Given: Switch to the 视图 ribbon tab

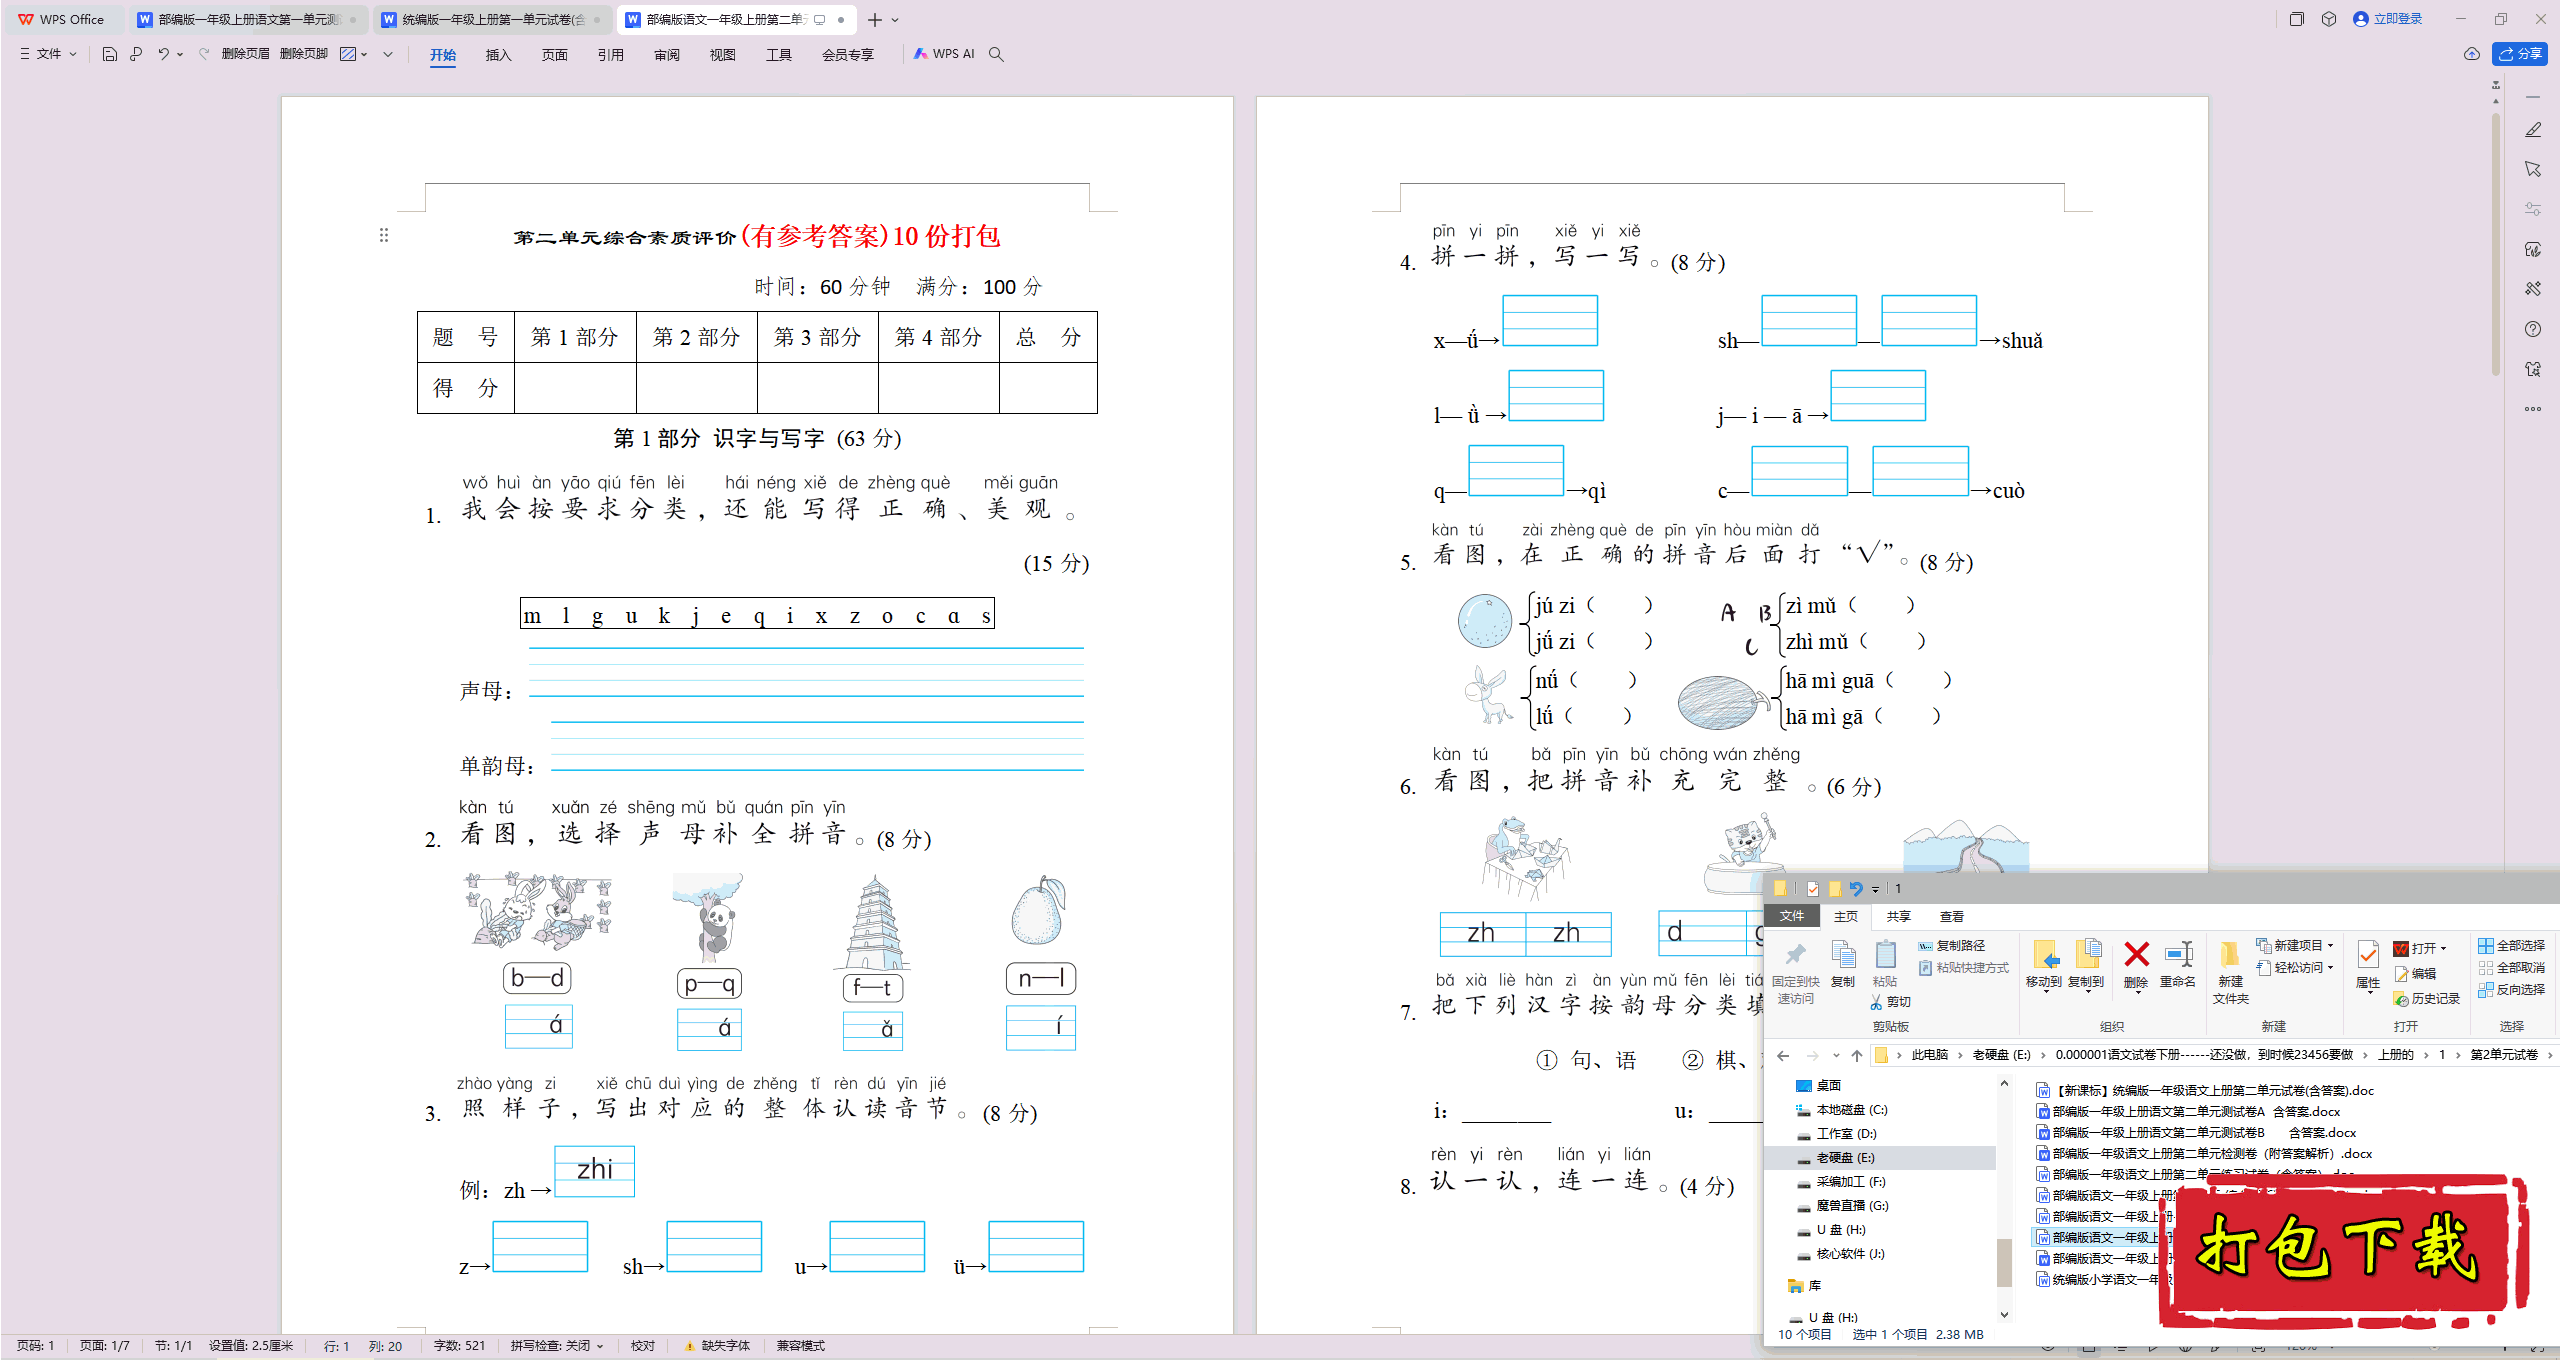Looking at the screenshot, I should (x=723, y=55).
